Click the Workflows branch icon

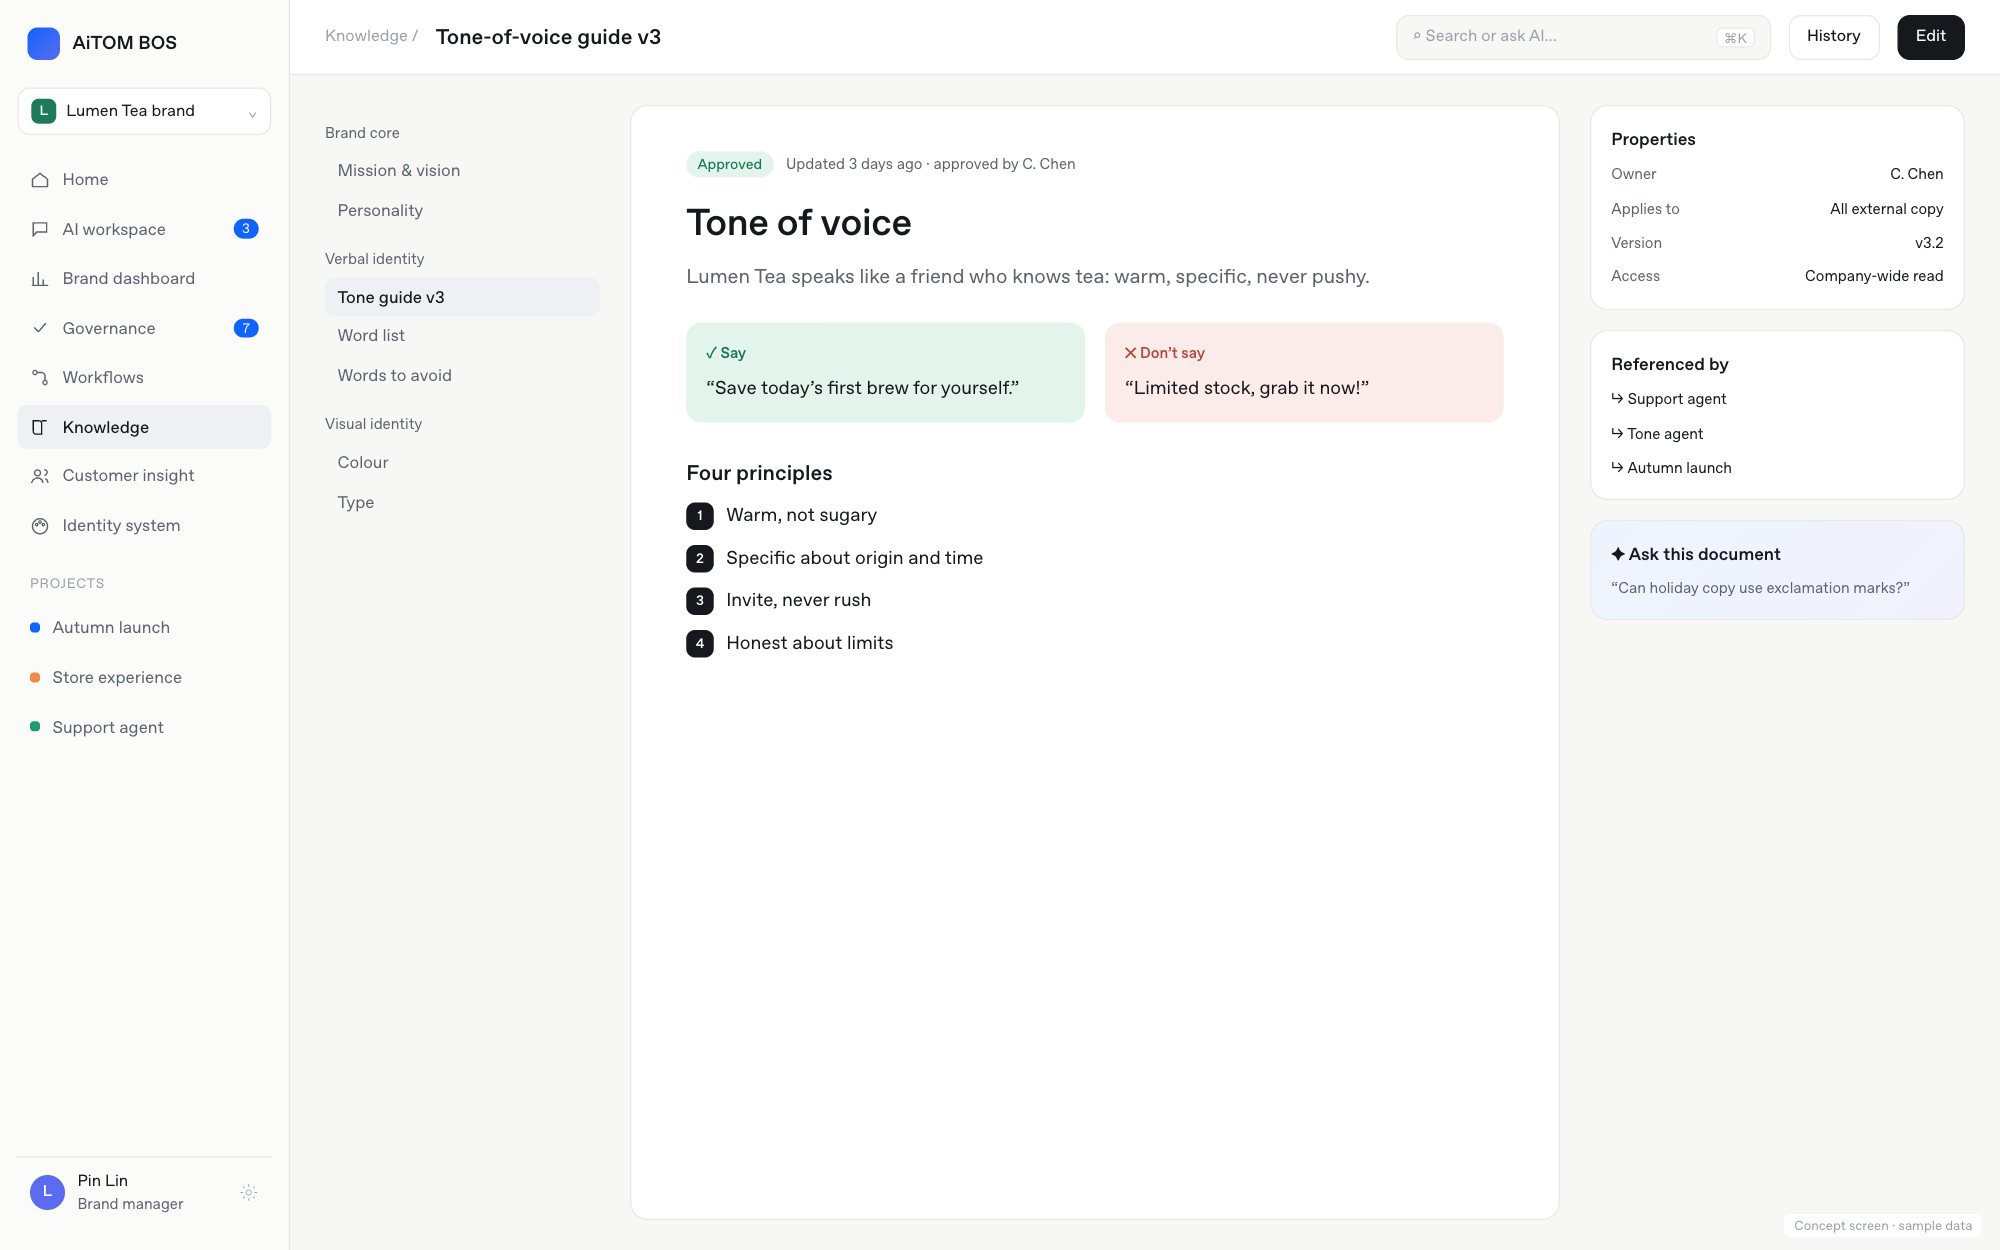[40, 378]
